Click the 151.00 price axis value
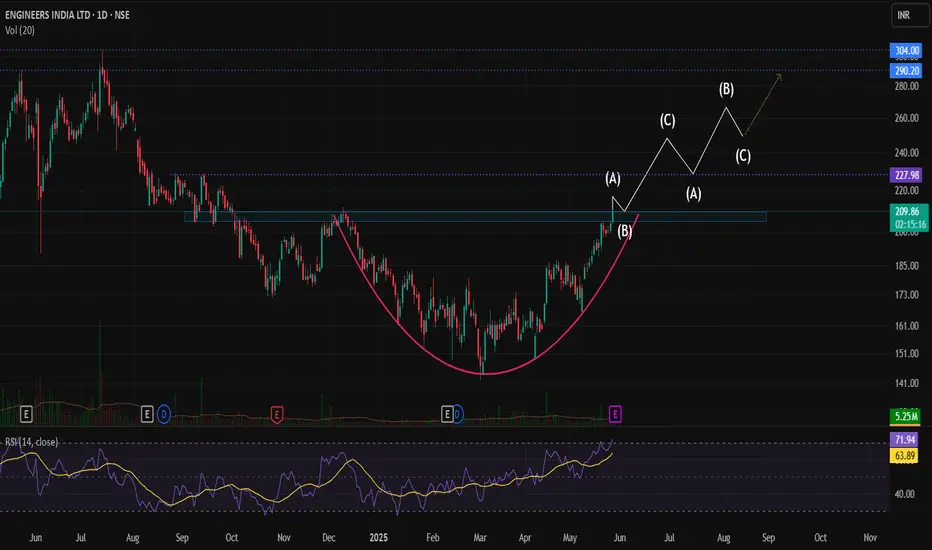Viewport: 932px width, 550px height. click(906, 354)
